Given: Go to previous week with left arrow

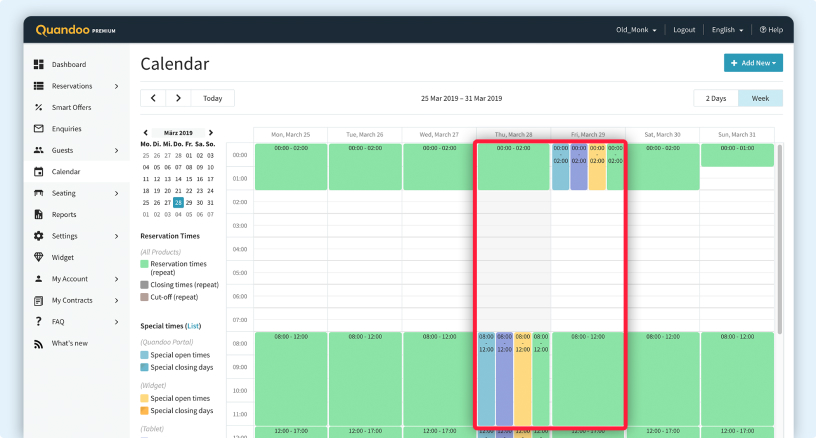Looking at the screenshot, I should pos(153,98).
